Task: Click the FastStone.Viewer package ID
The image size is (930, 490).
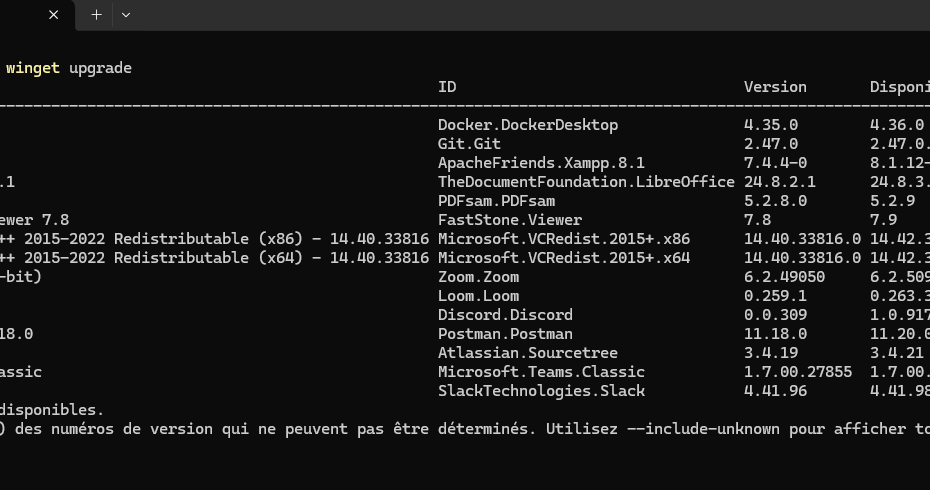Action: coord(510,220)
